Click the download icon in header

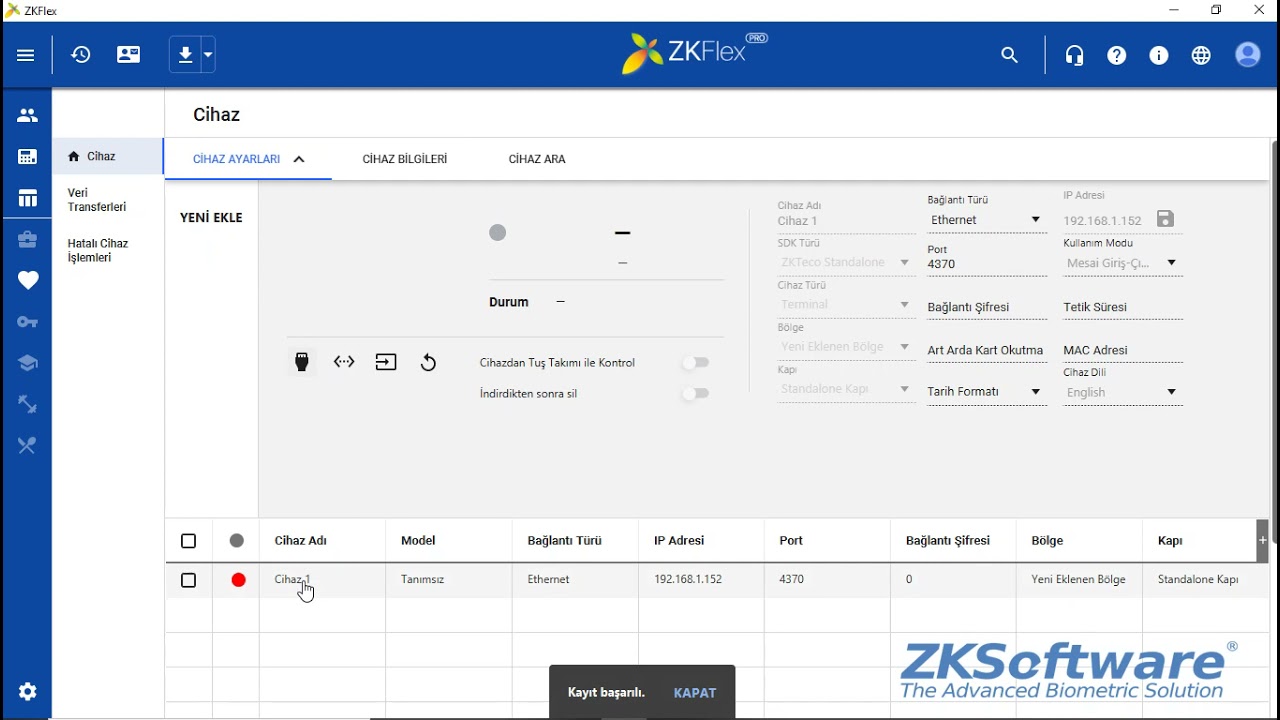click(x=185, y=55)
